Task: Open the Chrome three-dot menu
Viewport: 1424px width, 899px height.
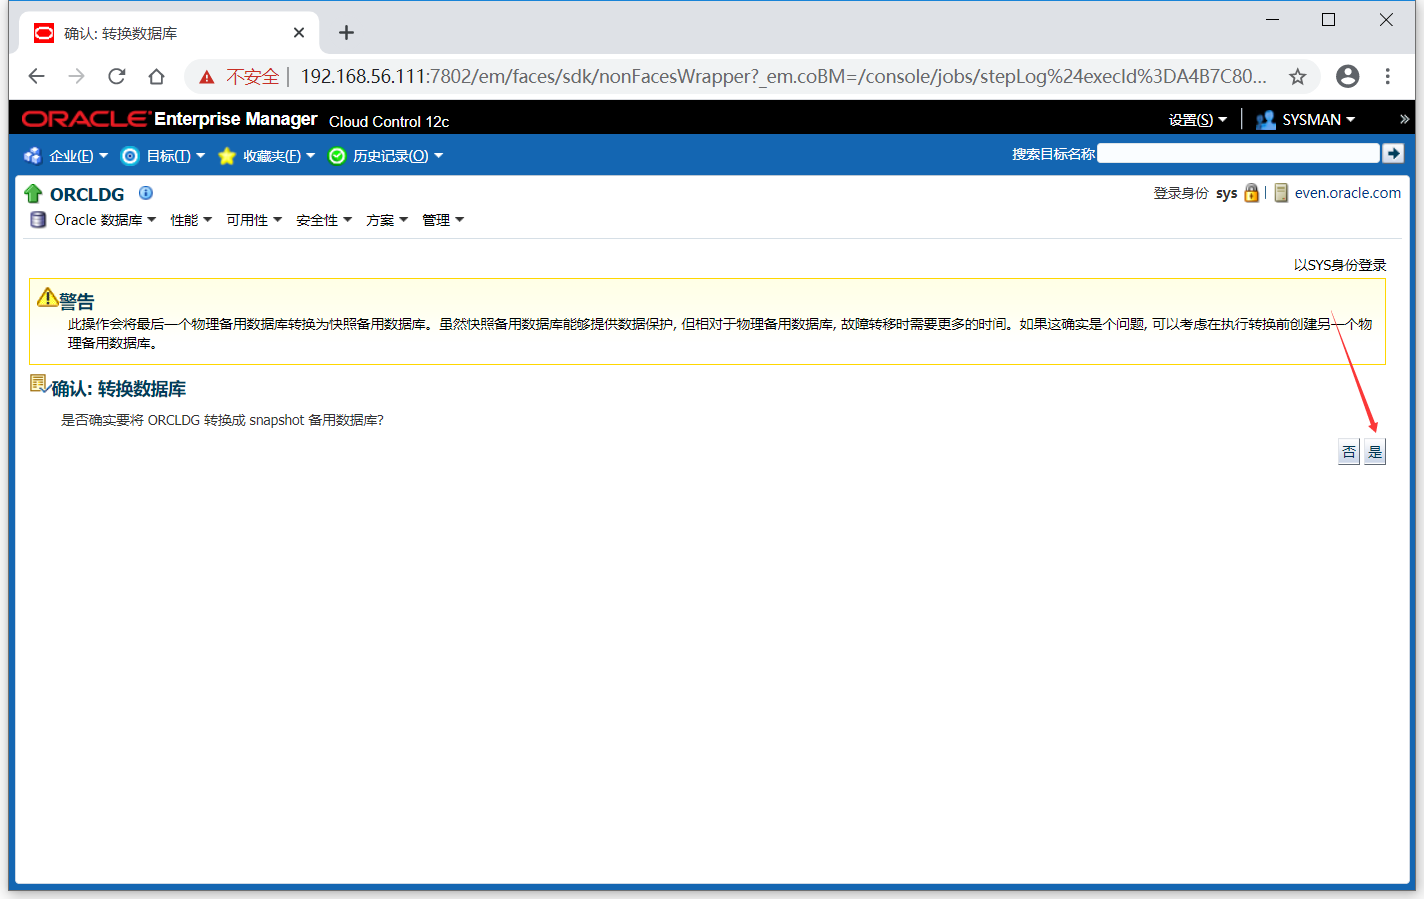Action: click(x=1388, y=76)
